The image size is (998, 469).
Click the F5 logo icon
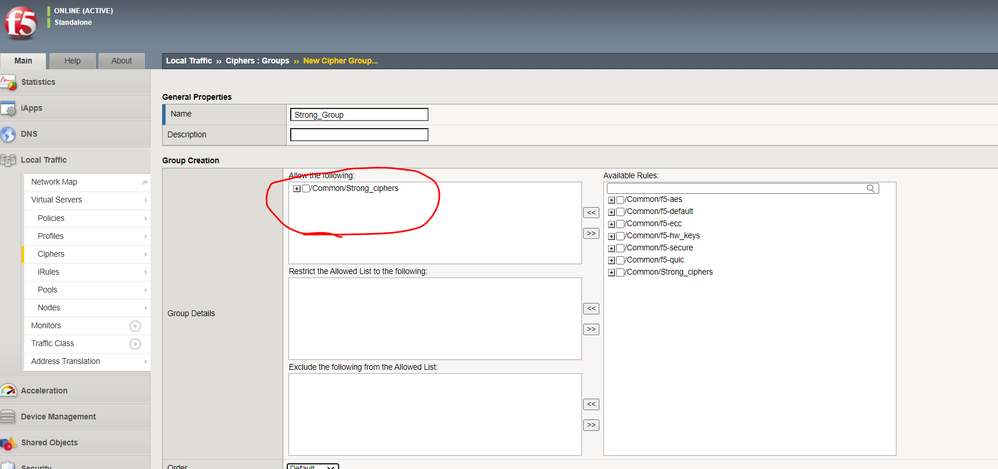pyautogui.click(x=20, y=24)
